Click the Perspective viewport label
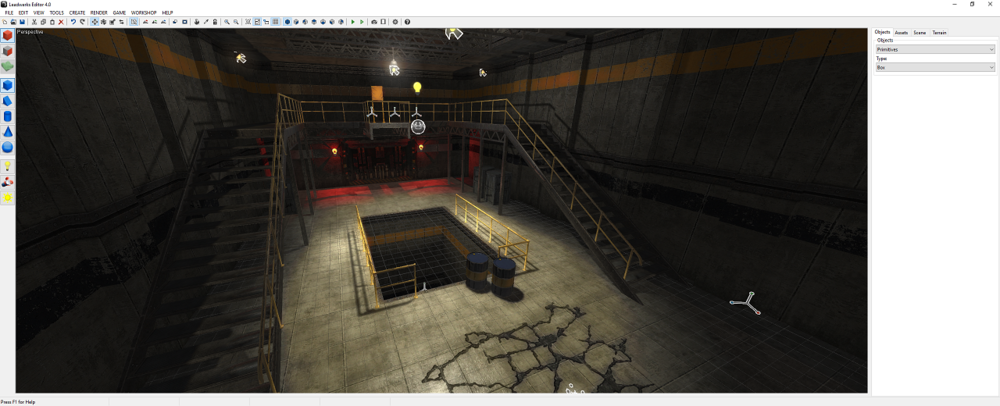1000x406 pixels. click(x=29, y=31)
